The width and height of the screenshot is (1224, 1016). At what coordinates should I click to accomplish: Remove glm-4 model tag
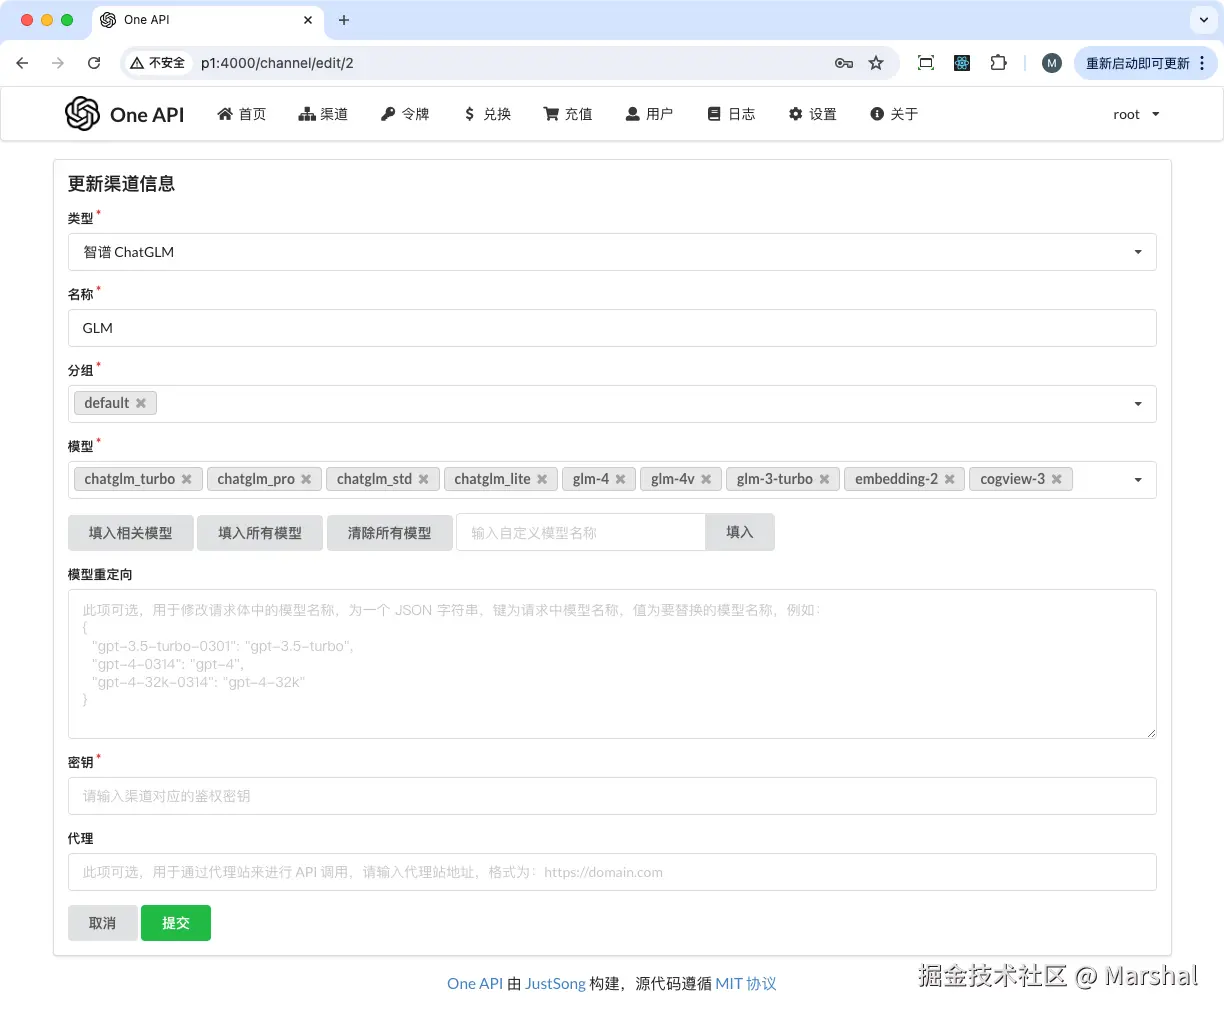point(620,479)
